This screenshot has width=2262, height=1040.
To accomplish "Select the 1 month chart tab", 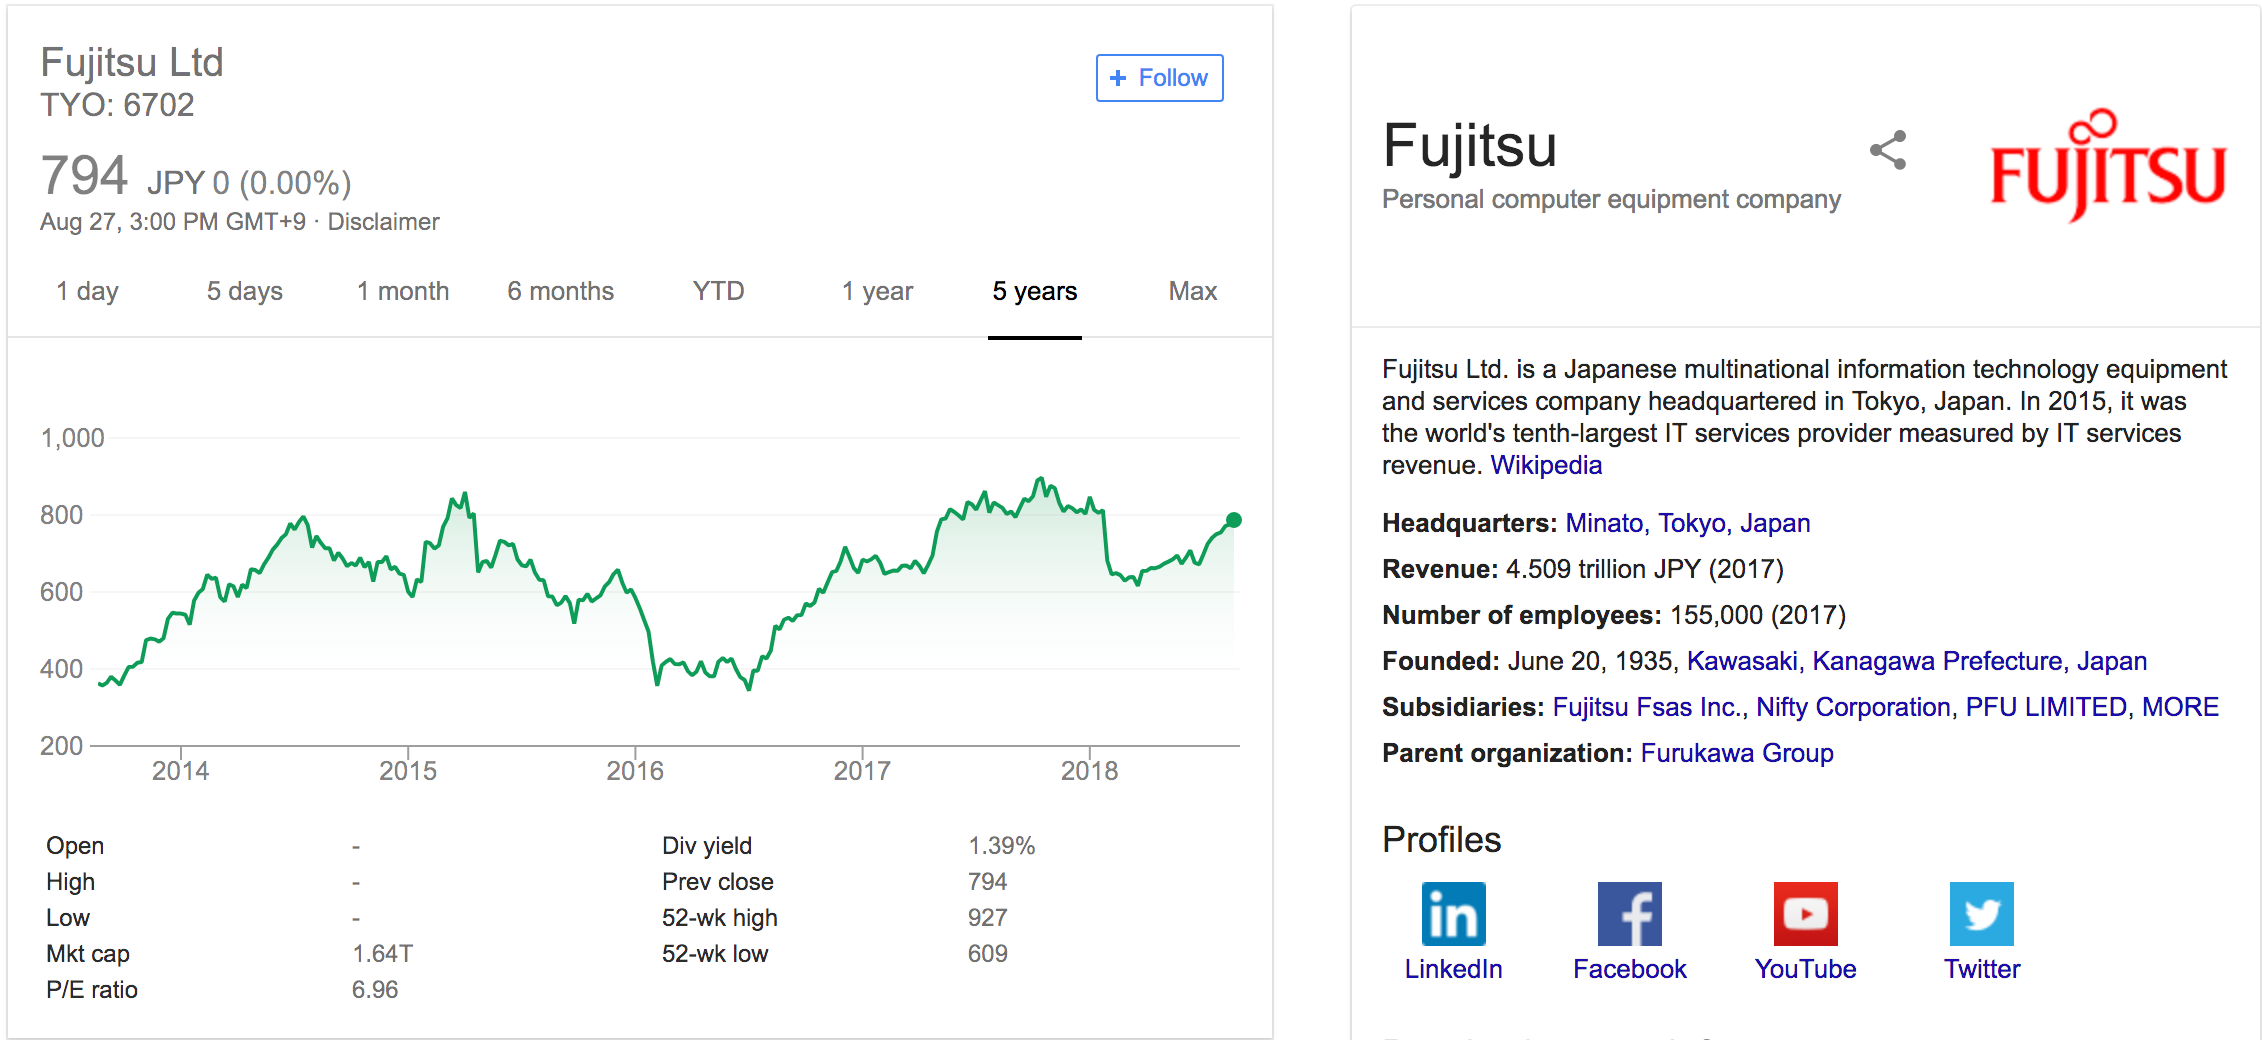I will pos(403,291).
